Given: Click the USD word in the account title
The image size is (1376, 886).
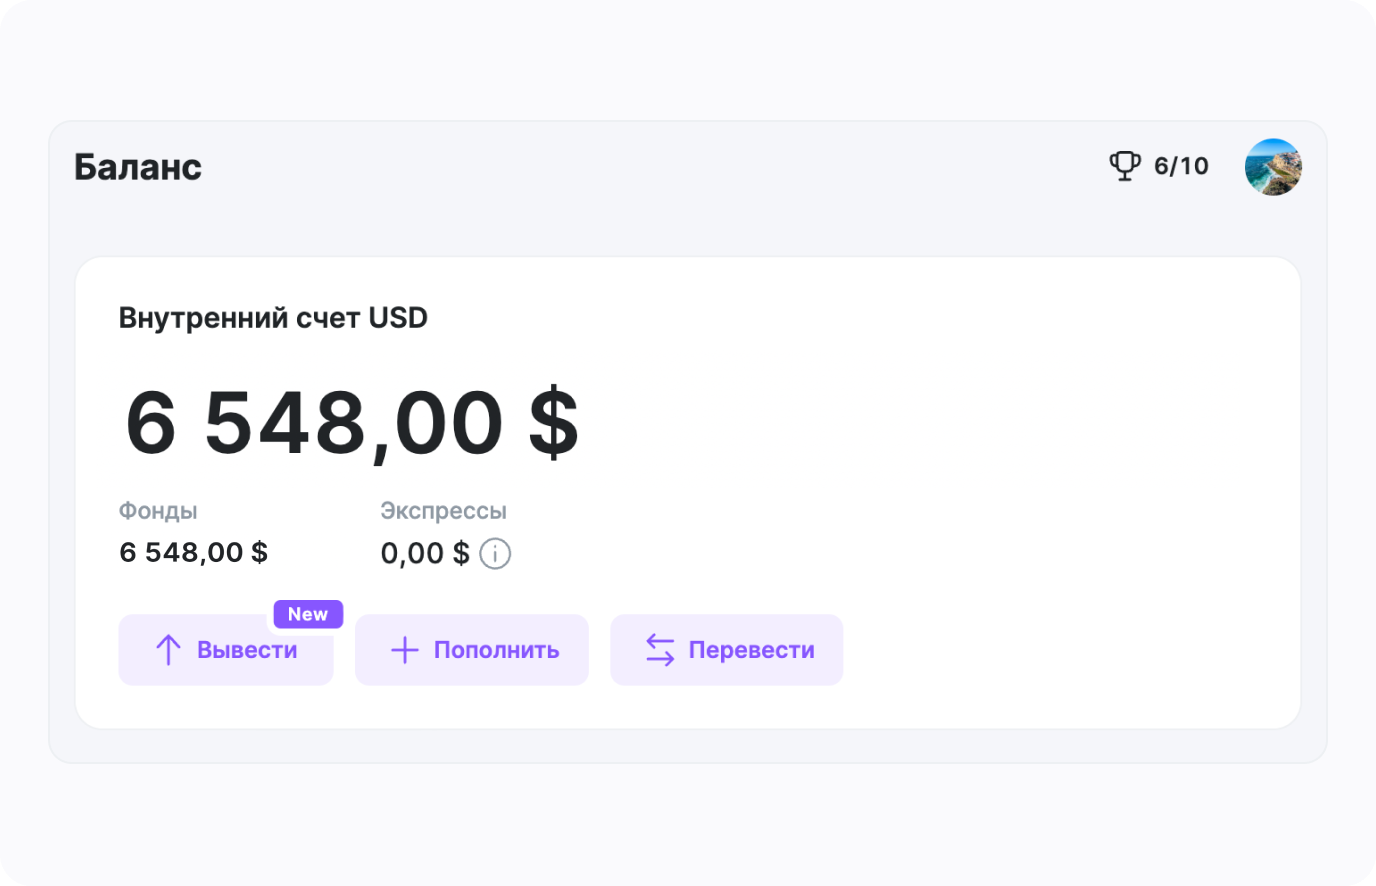Looking at the screenshot, I should pos(398,318).
